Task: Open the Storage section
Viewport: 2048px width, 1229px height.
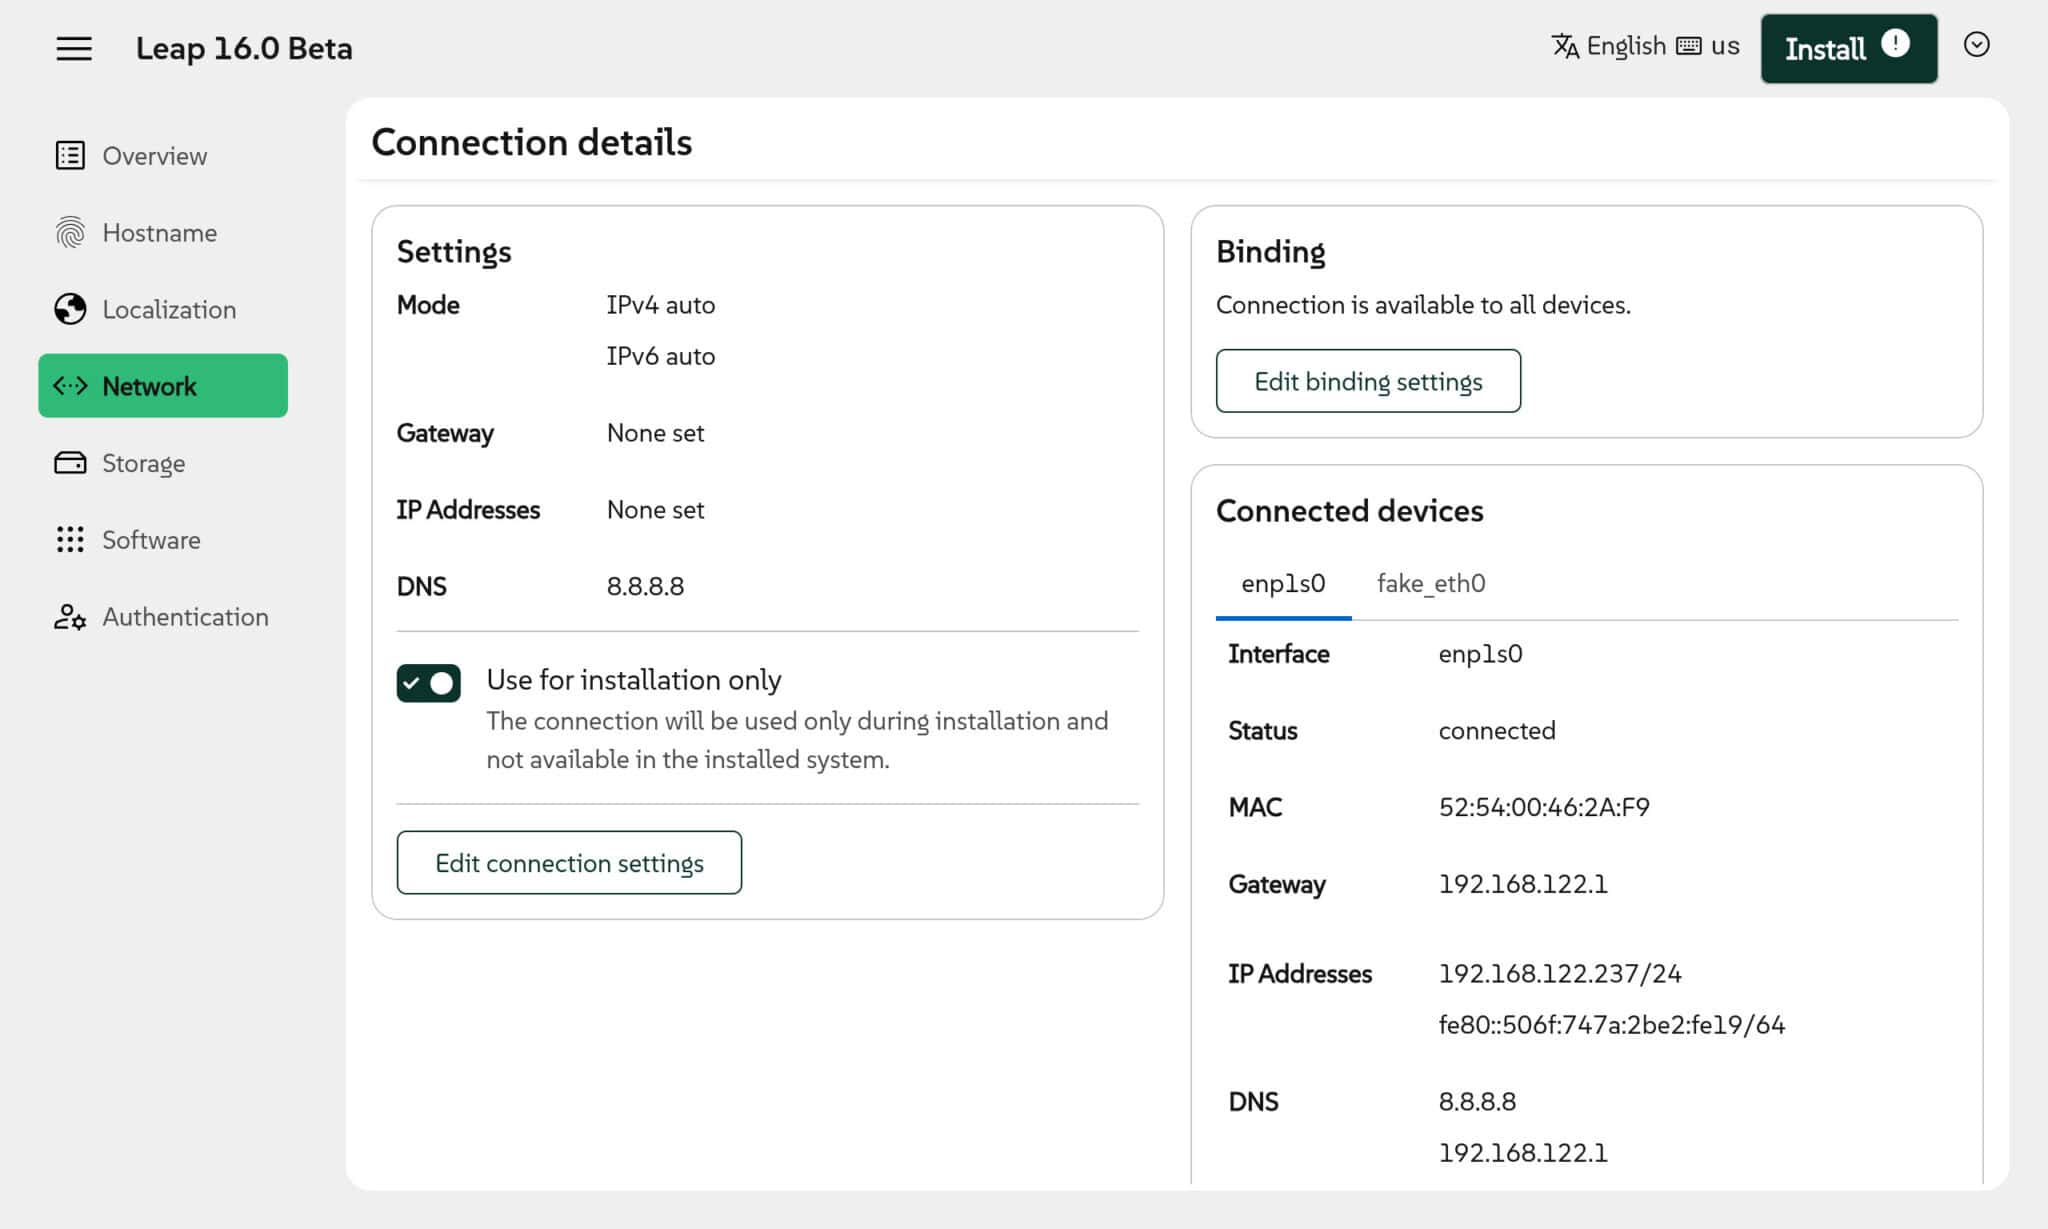Action: click(x=143, y=462)
